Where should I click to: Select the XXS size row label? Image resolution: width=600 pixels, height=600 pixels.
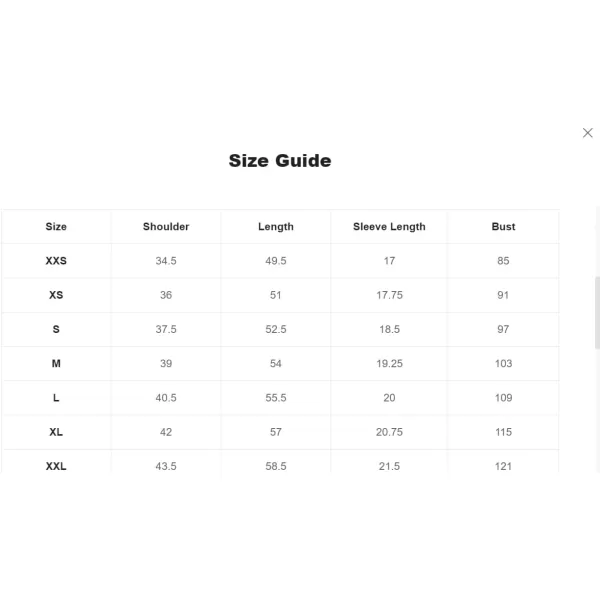[56, 261]
